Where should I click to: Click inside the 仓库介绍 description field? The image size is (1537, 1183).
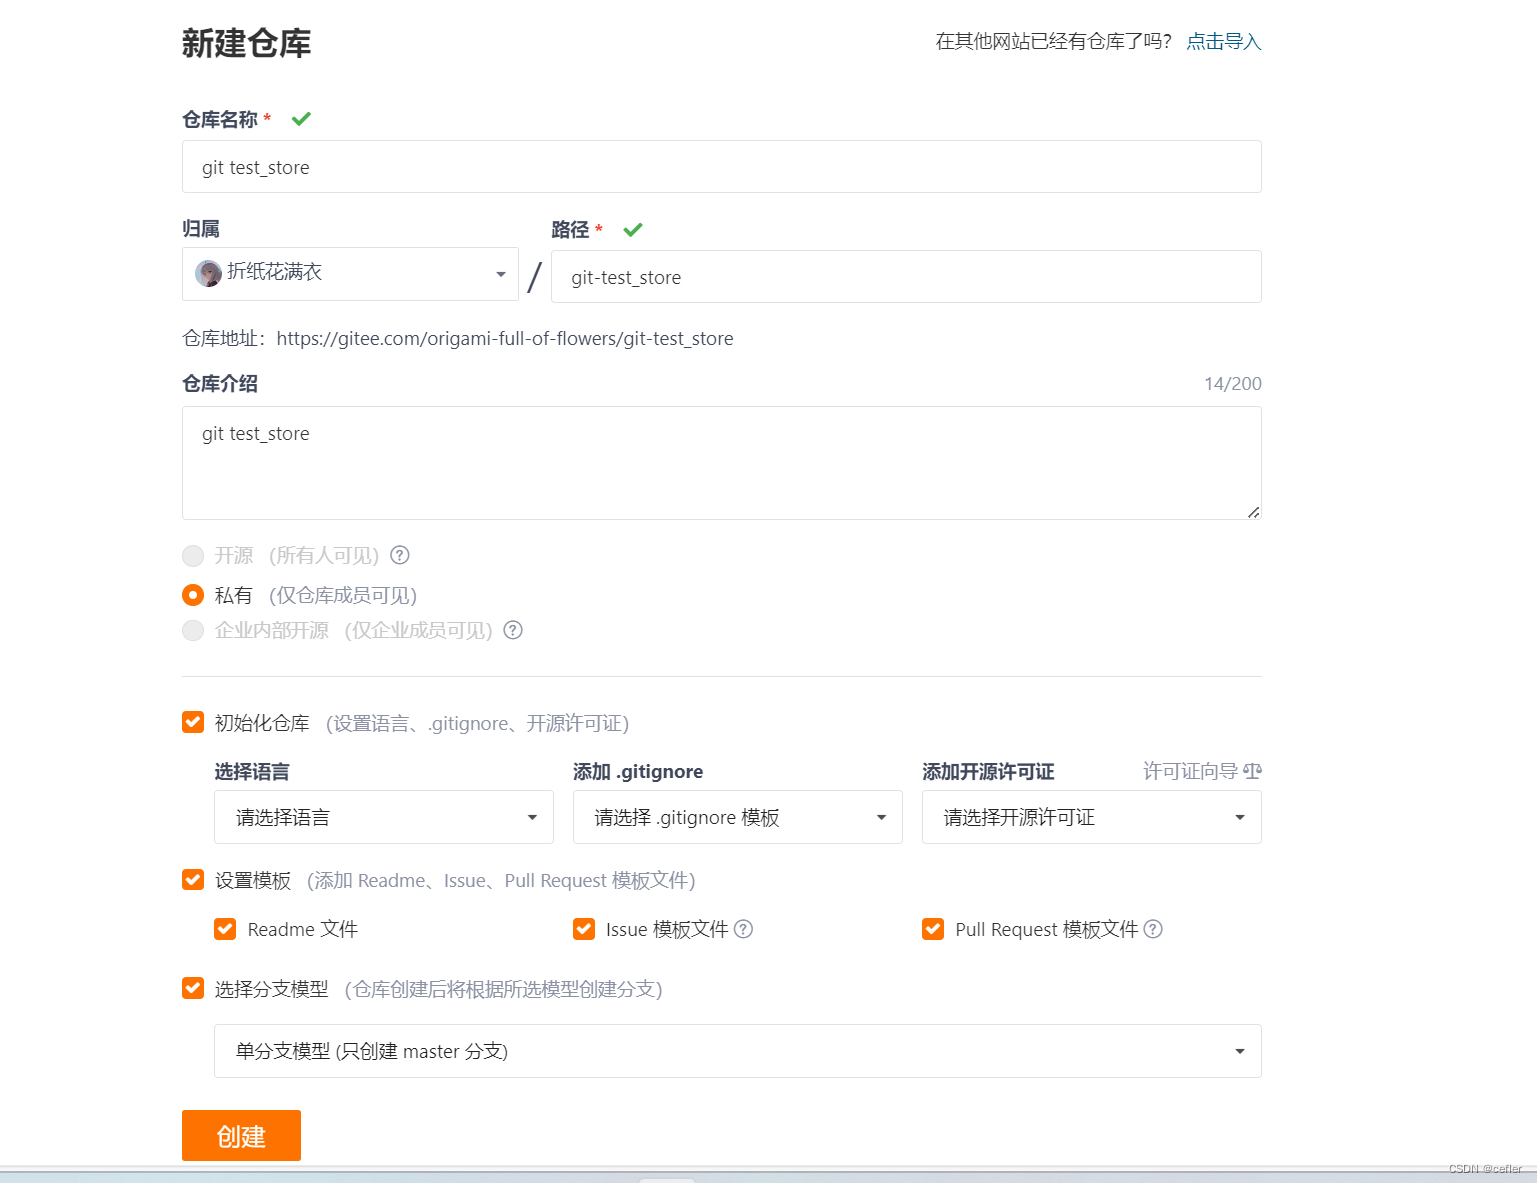click(721, 463)
